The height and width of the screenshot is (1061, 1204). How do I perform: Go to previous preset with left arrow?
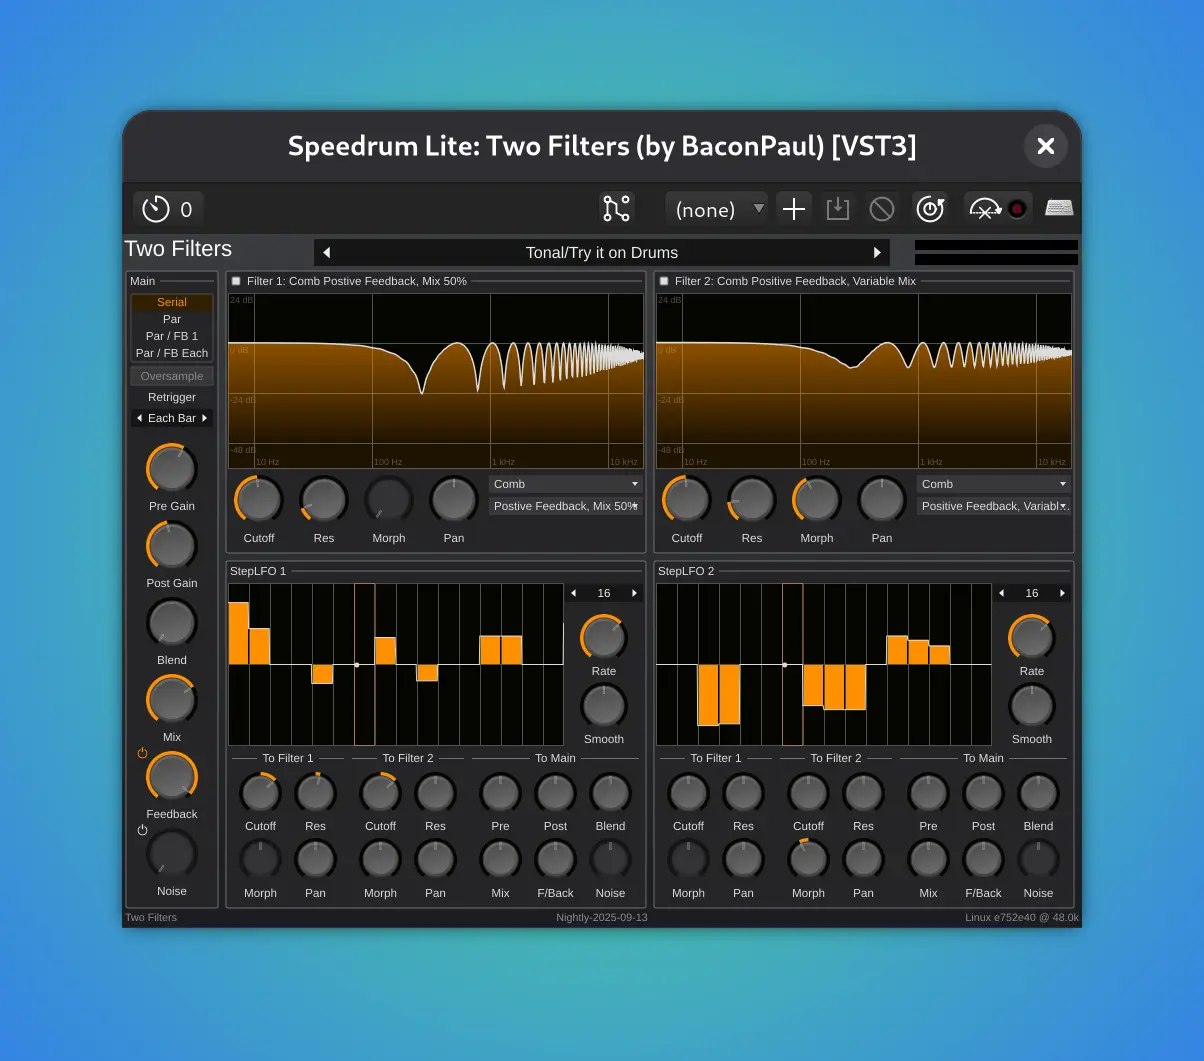click(326, 253)
